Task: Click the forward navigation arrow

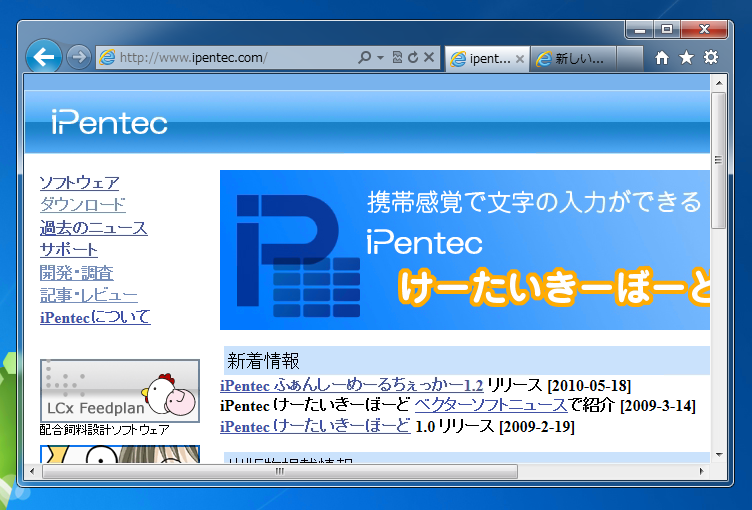Action: 78,58
